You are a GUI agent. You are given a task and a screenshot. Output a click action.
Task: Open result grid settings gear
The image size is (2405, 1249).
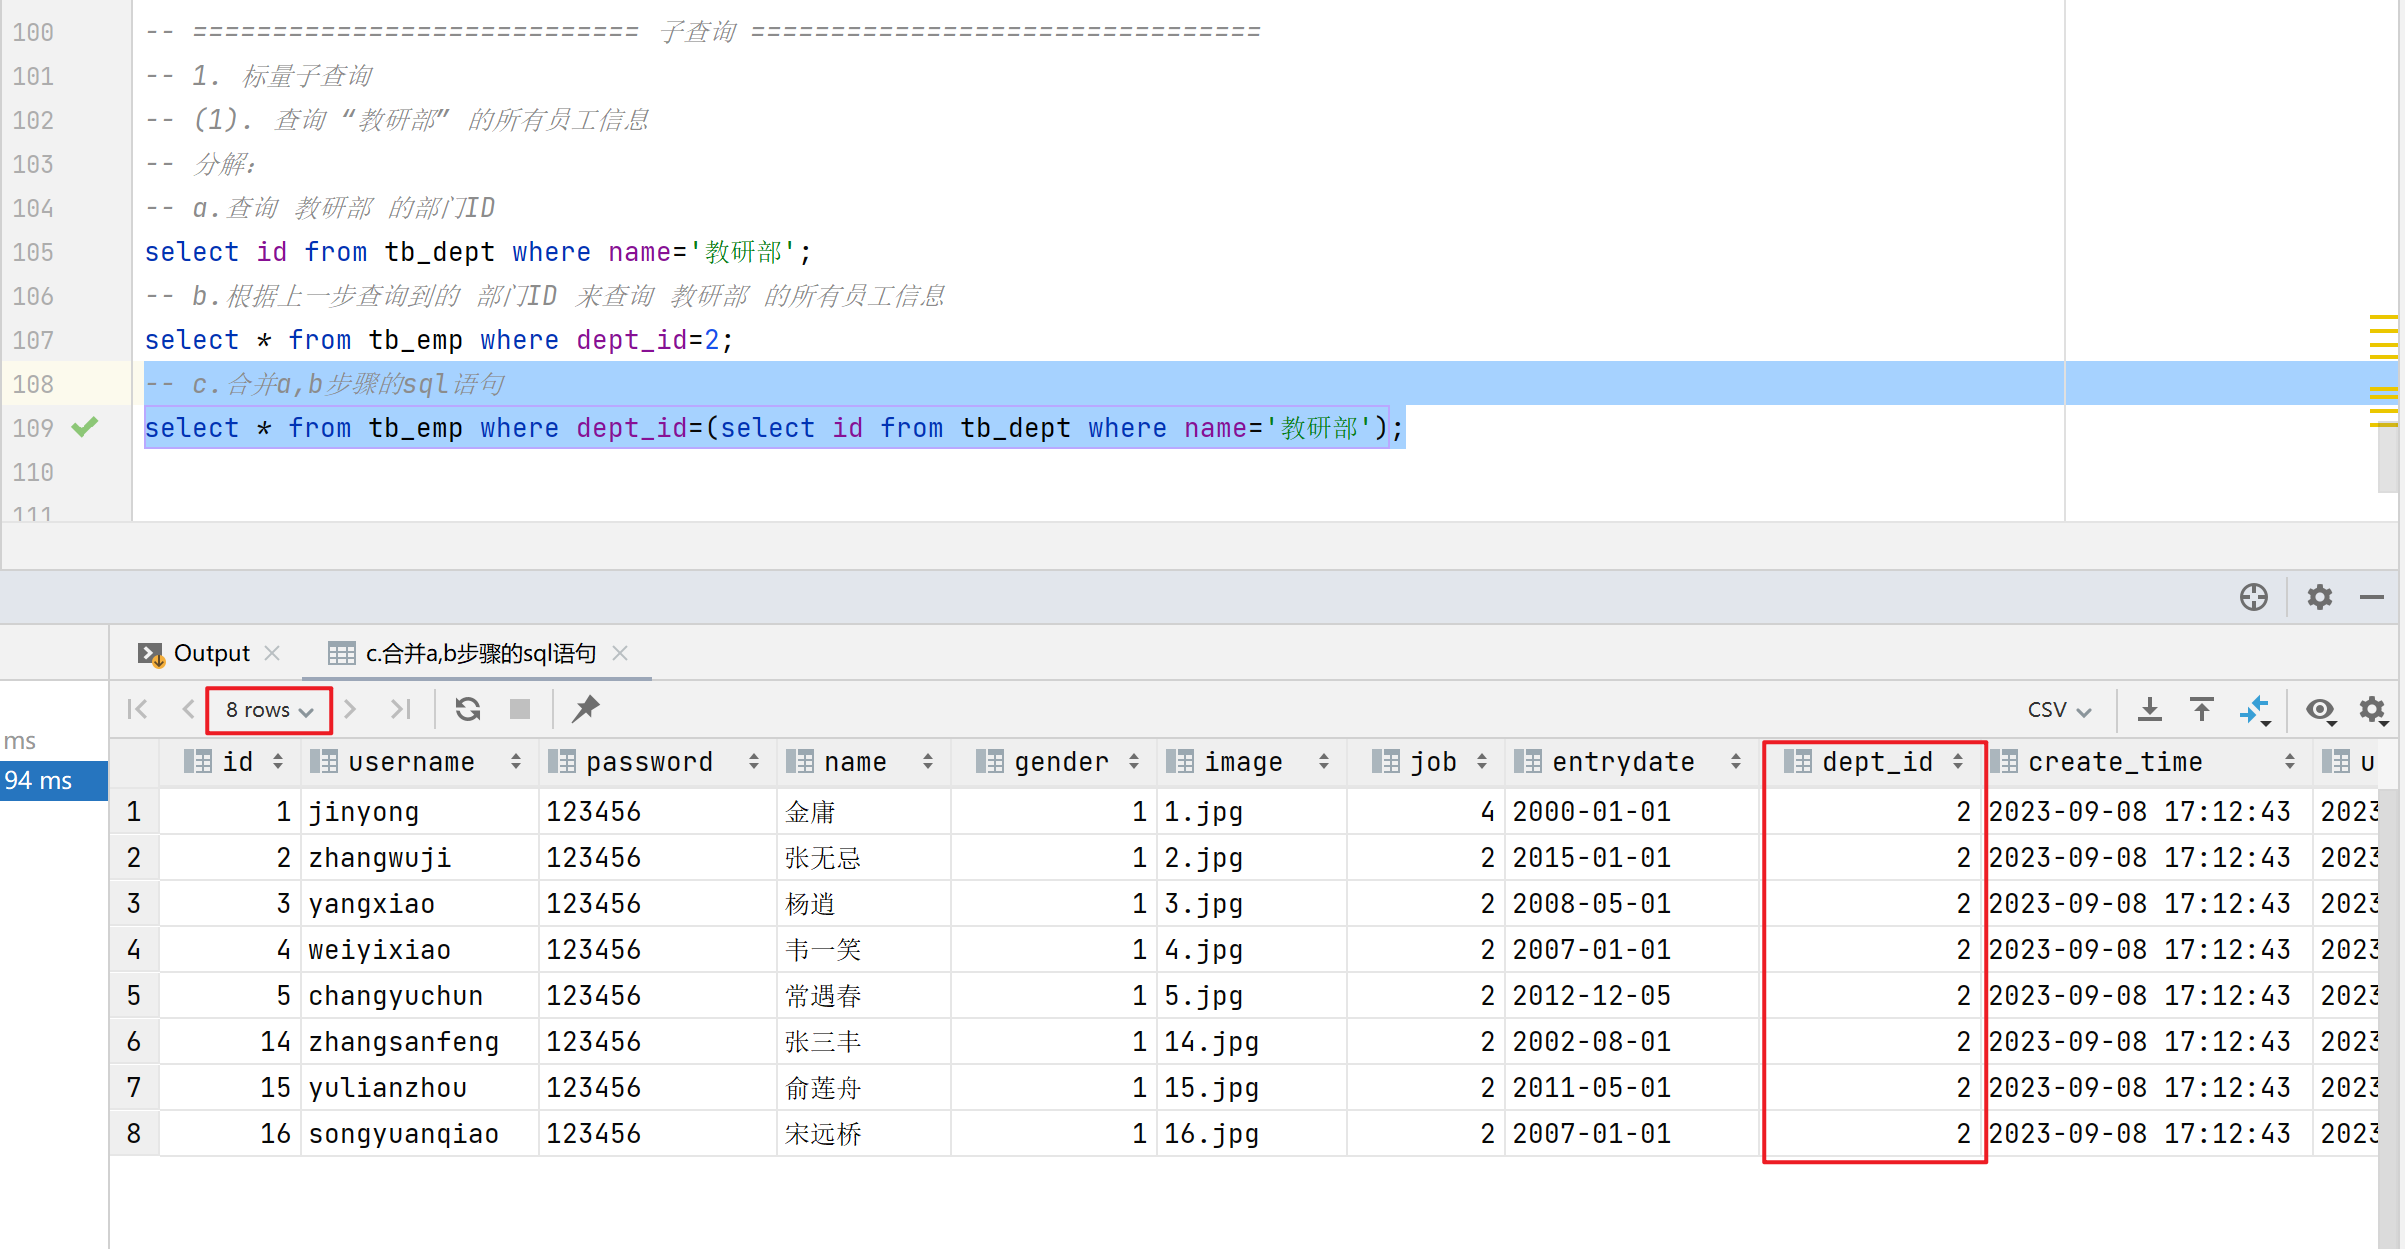coord(2373,710)
